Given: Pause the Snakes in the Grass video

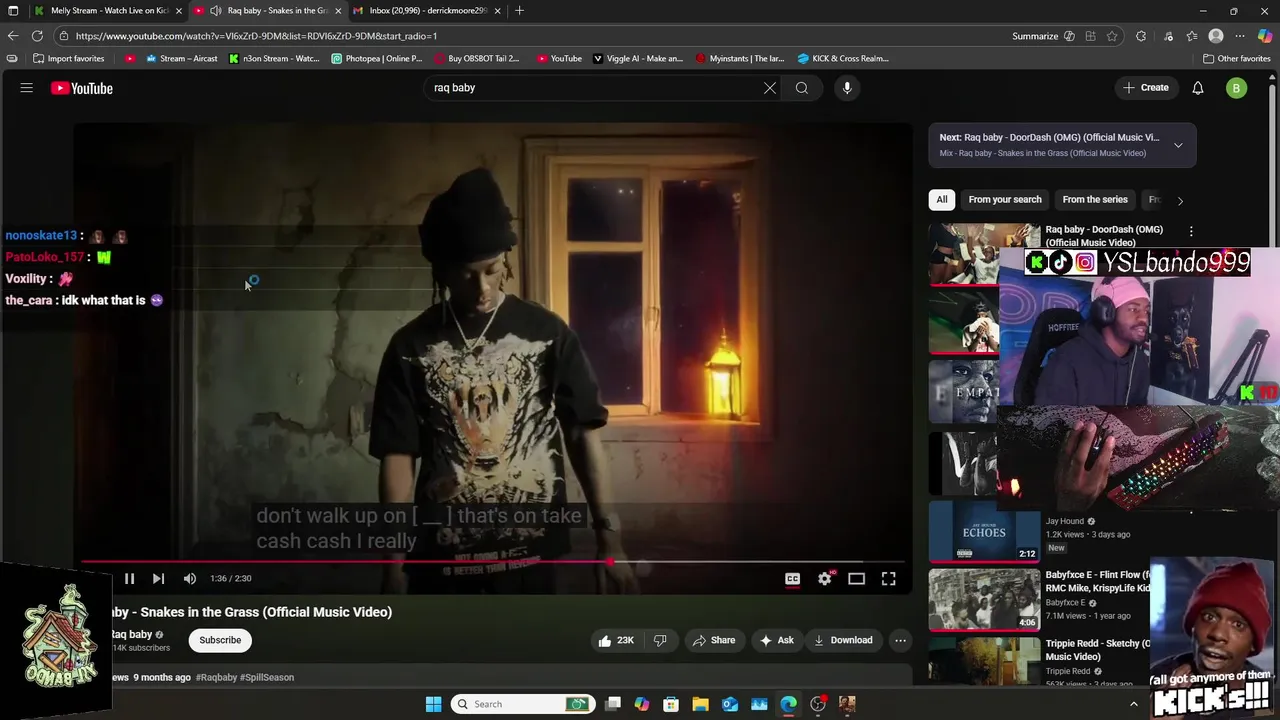Looking at the screenshot, I should [129, 578].
